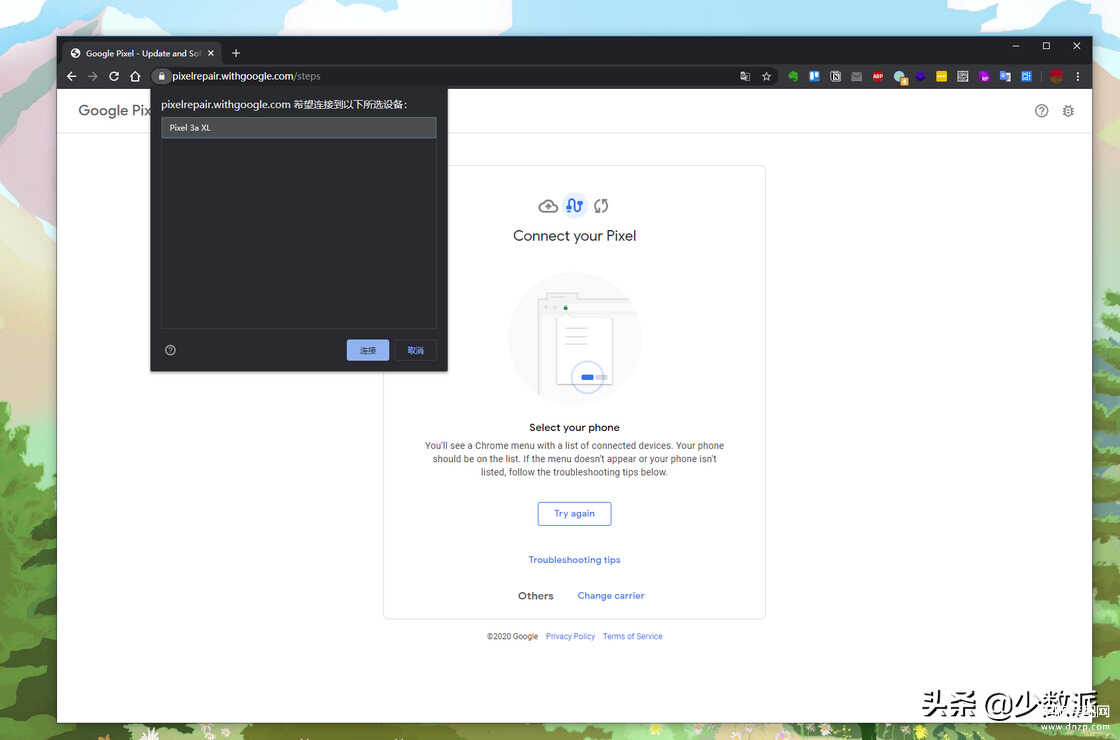Click the "Select your phone" text
Screen dimensions: 1120x740
[574, 428]
